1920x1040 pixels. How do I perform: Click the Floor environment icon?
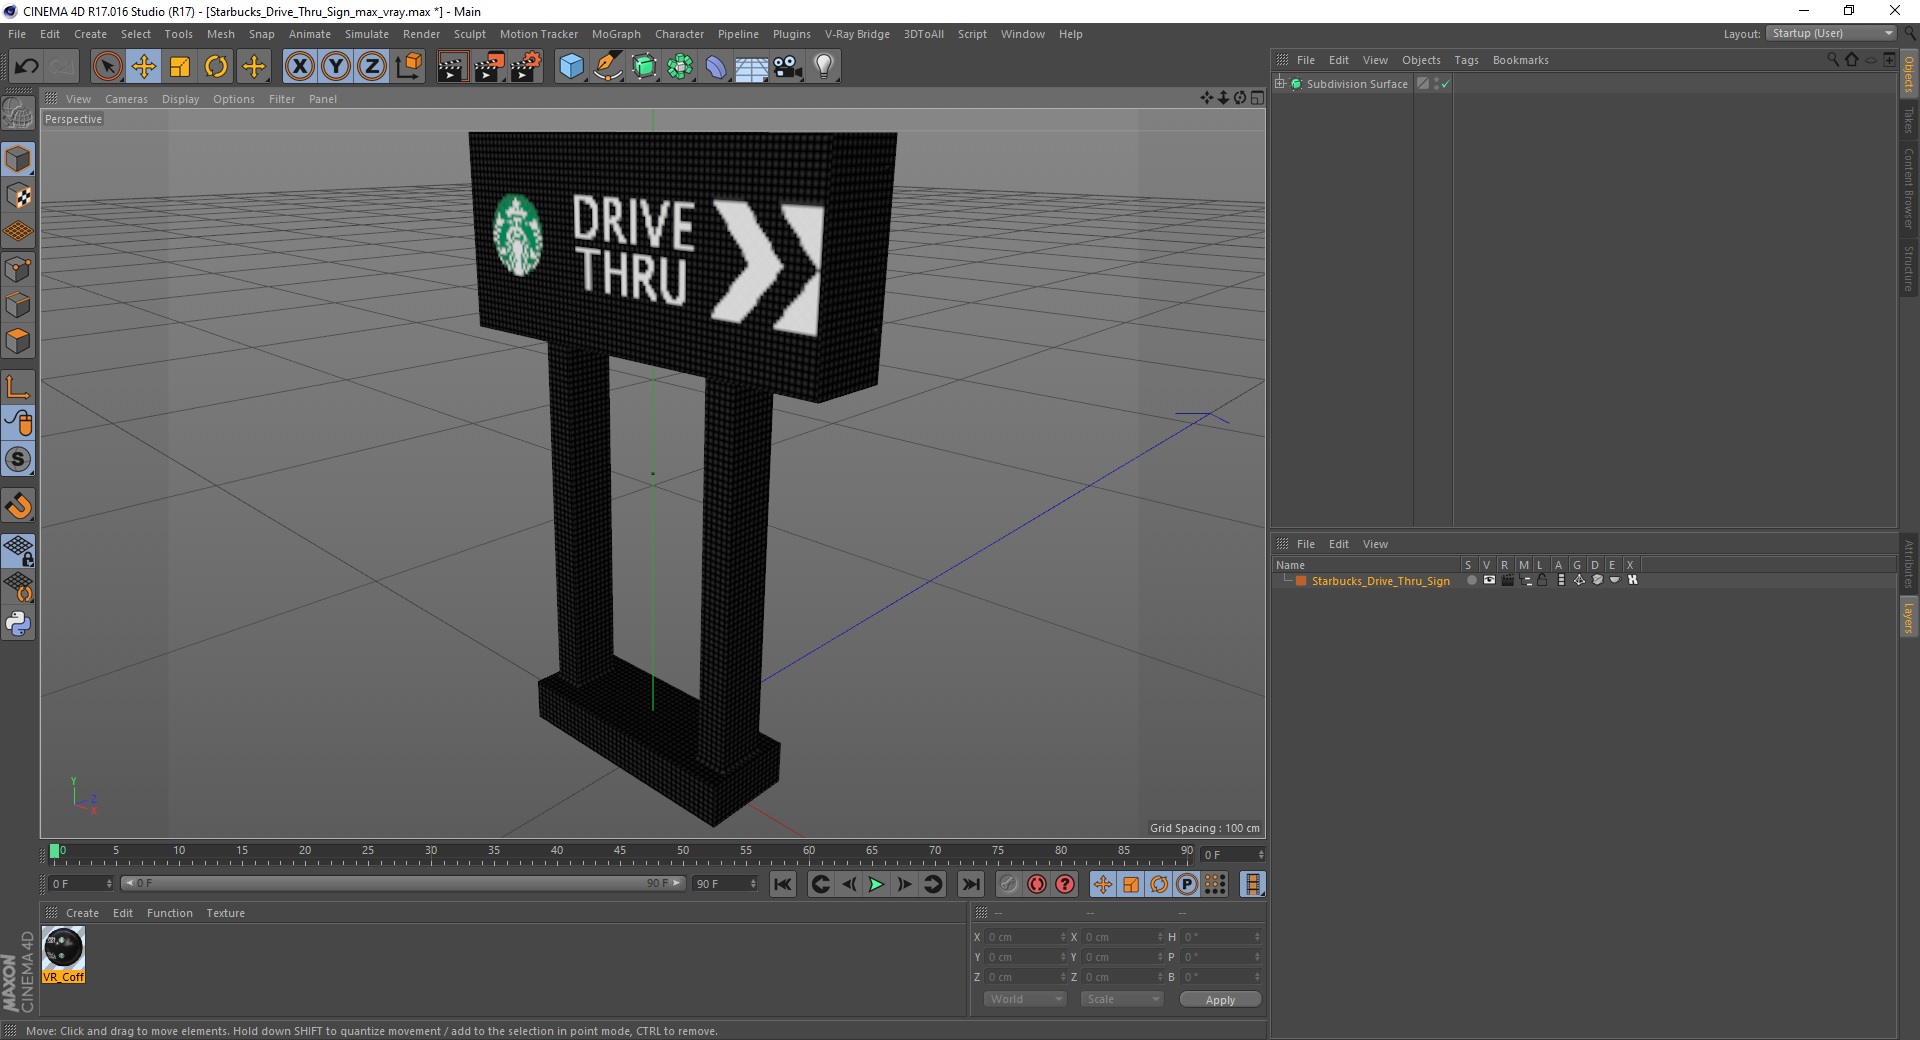[752, 67]
